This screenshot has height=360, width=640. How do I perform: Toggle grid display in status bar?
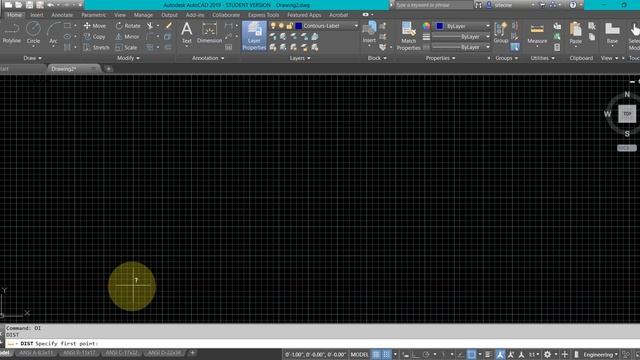[x=376, y=354]
